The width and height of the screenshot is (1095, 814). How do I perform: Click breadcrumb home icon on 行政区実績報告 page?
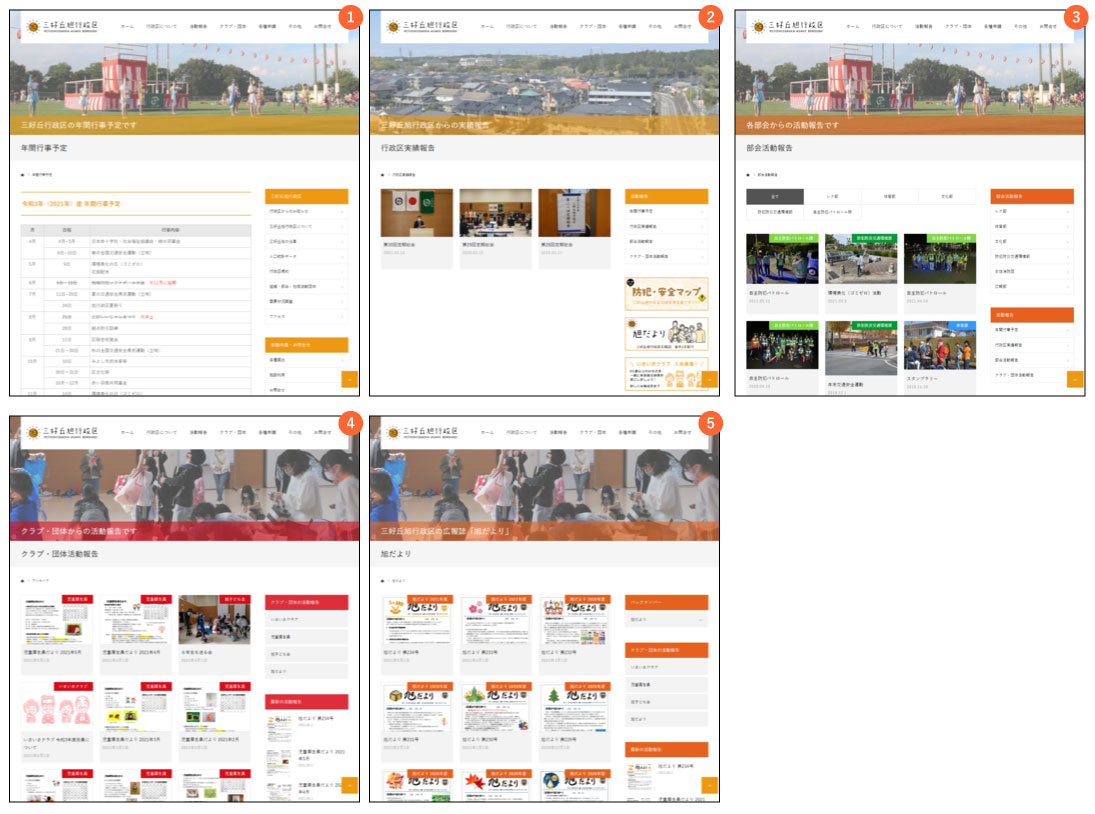point(382,175)
